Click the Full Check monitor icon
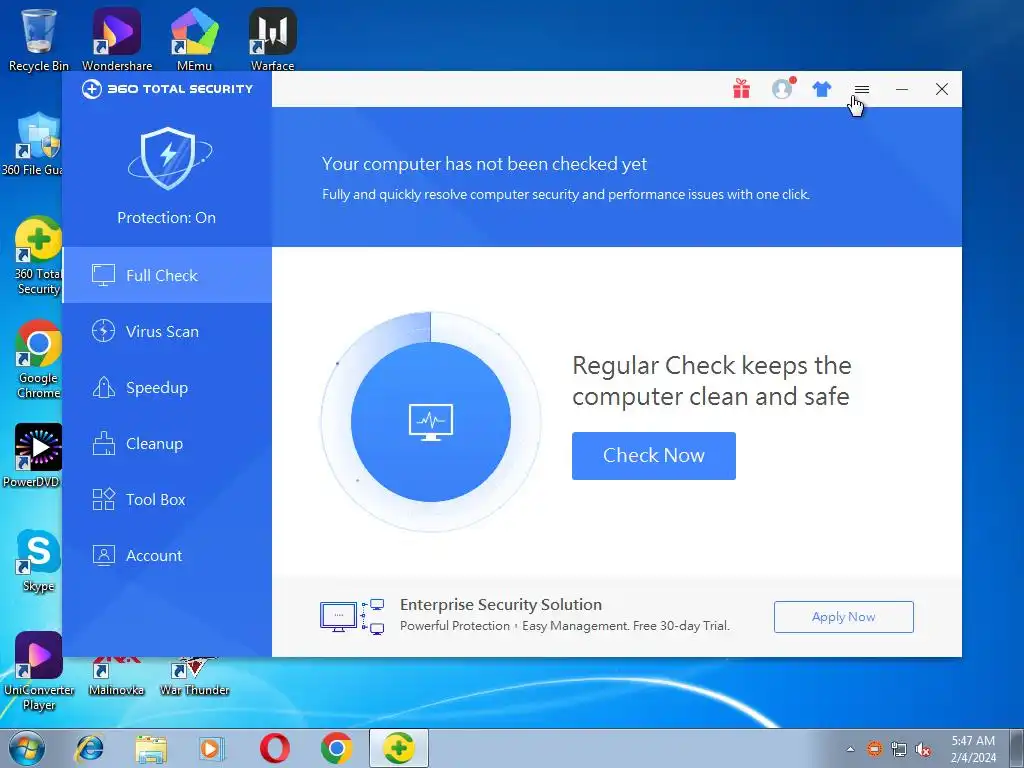The image size is (1024, 768). [x=103, y=275]
